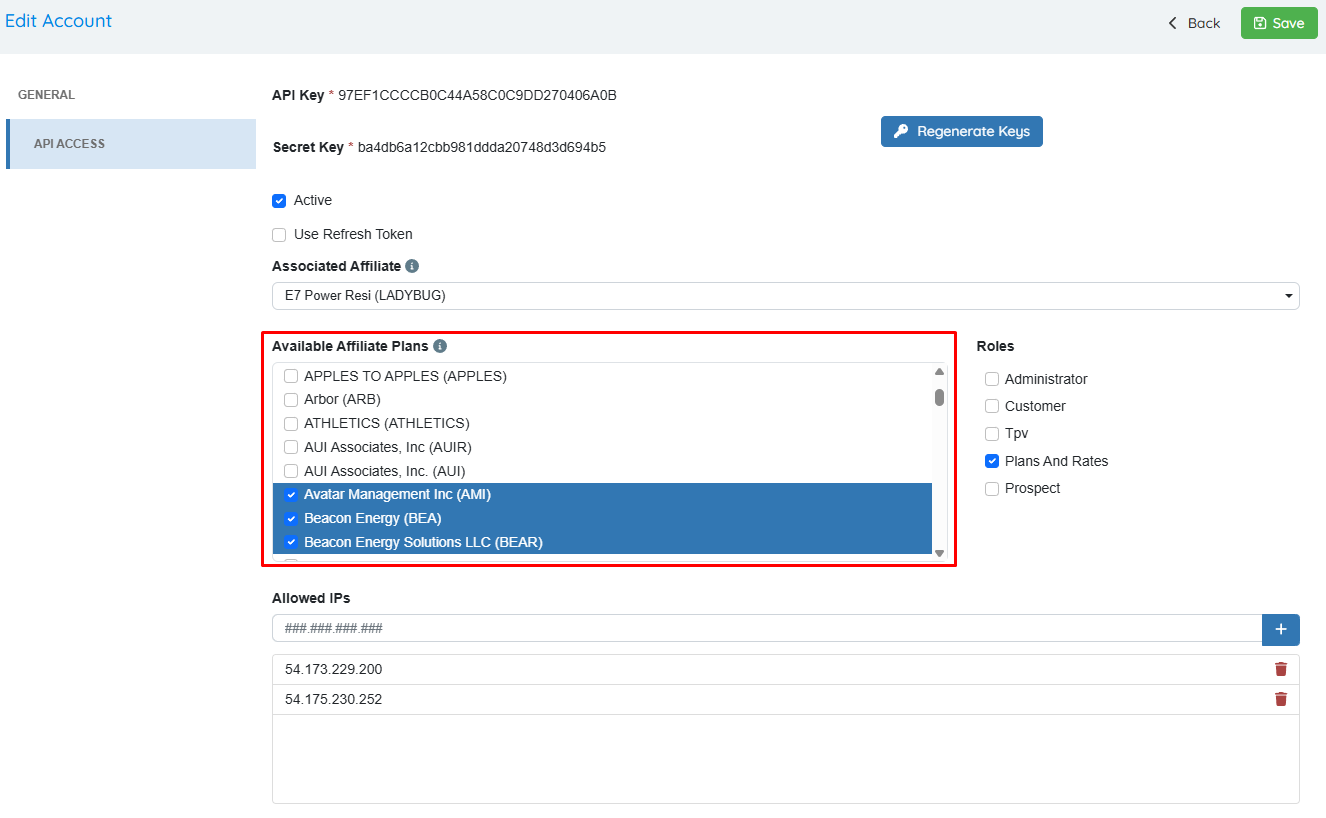This screenshot has width=1326, height=818.
Task: Check the Administrator role
Action: (992, 379)
